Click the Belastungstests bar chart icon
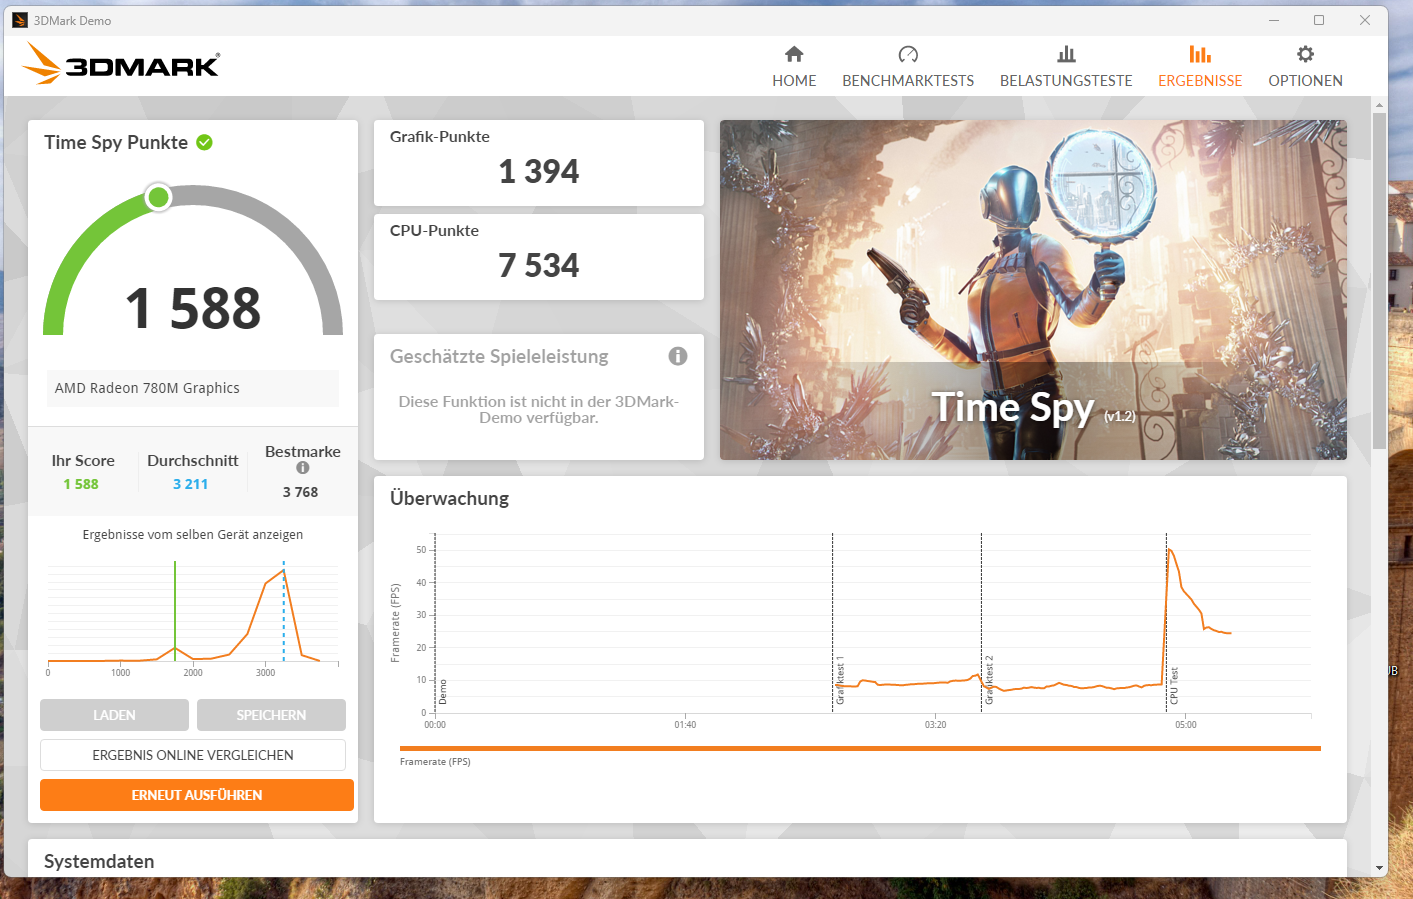This screenshot has width=1413, height=899. click(x=1066, y=54)
